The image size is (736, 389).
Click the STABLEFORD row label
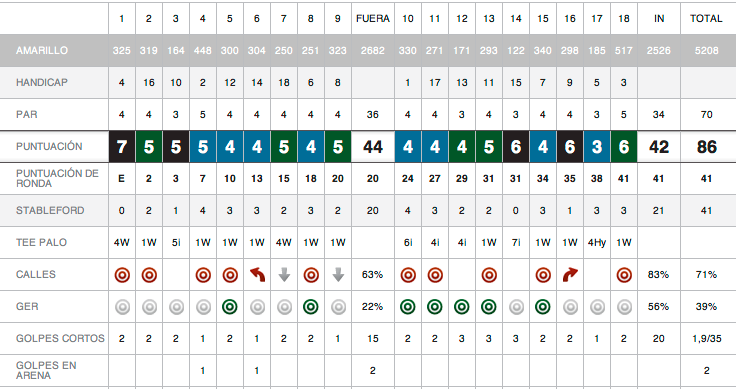(x=50, y=210)
